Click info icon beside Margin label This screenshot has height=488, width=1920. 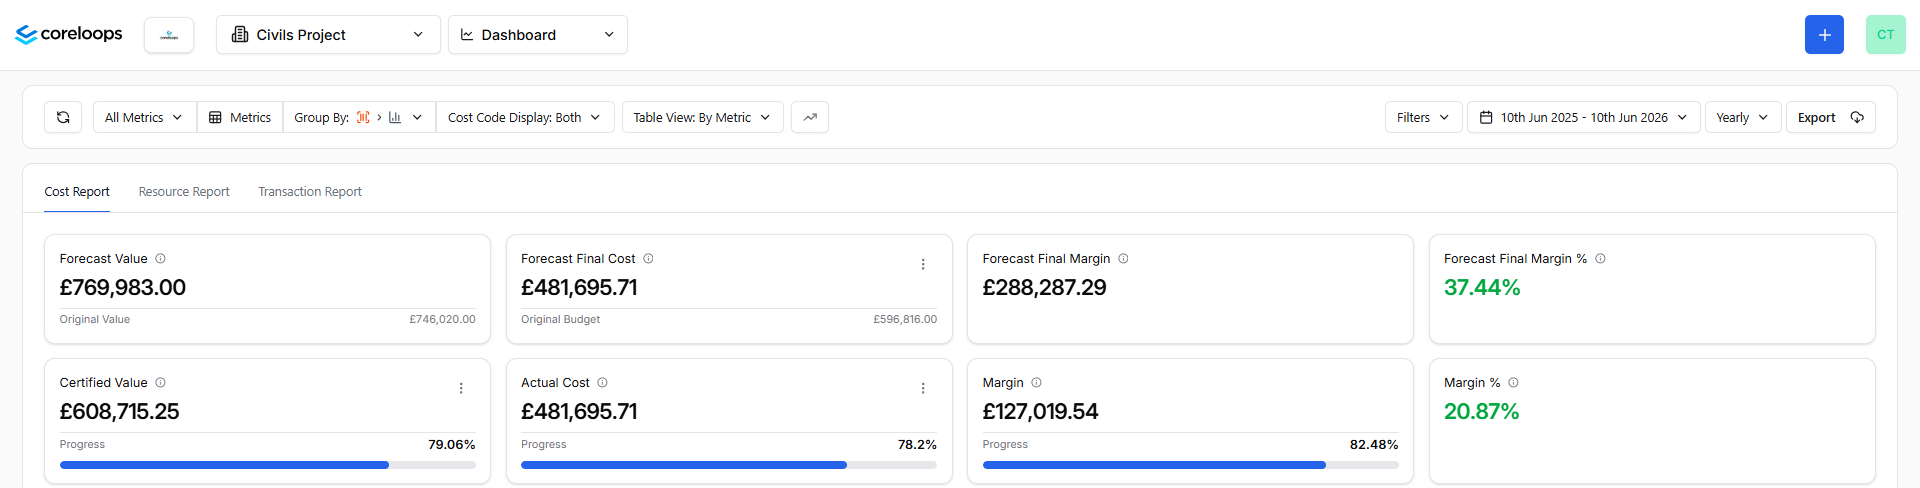point(1036,383)
